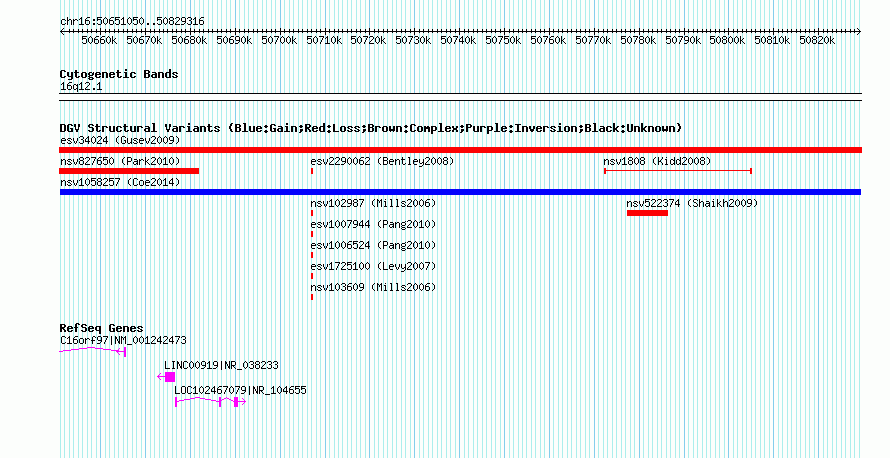Click the left arrow of the ruler

pyautogui.click(x=62, y=32)
